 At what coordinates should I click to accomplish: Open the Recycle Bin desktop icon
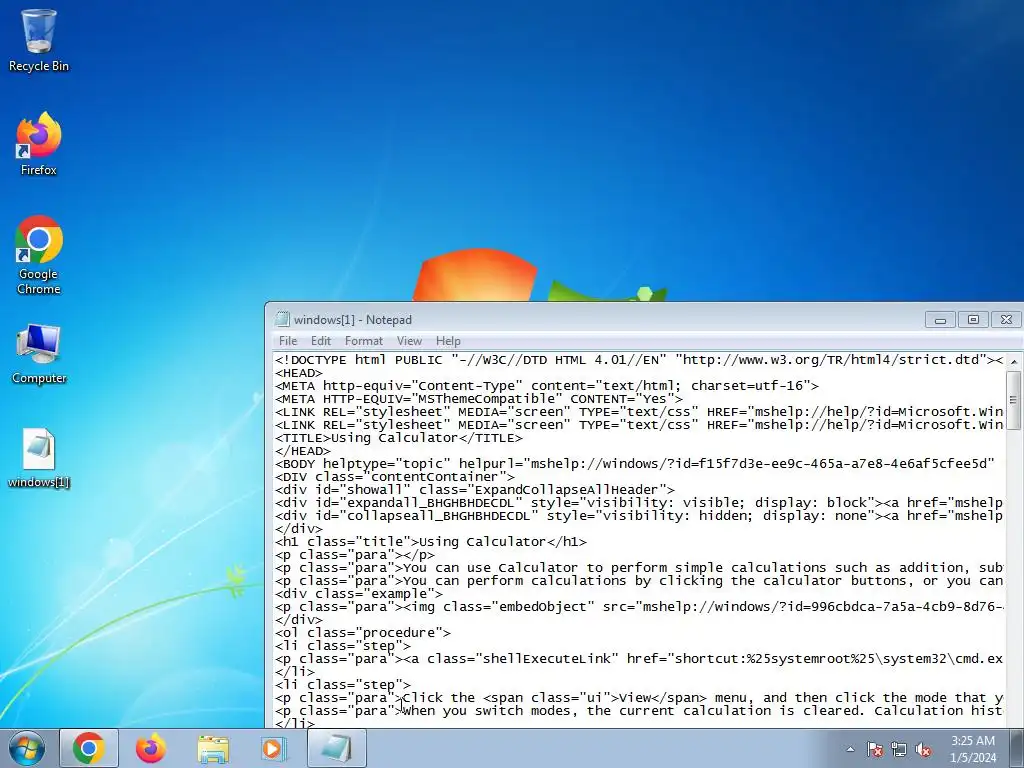(x=39, y=39)
